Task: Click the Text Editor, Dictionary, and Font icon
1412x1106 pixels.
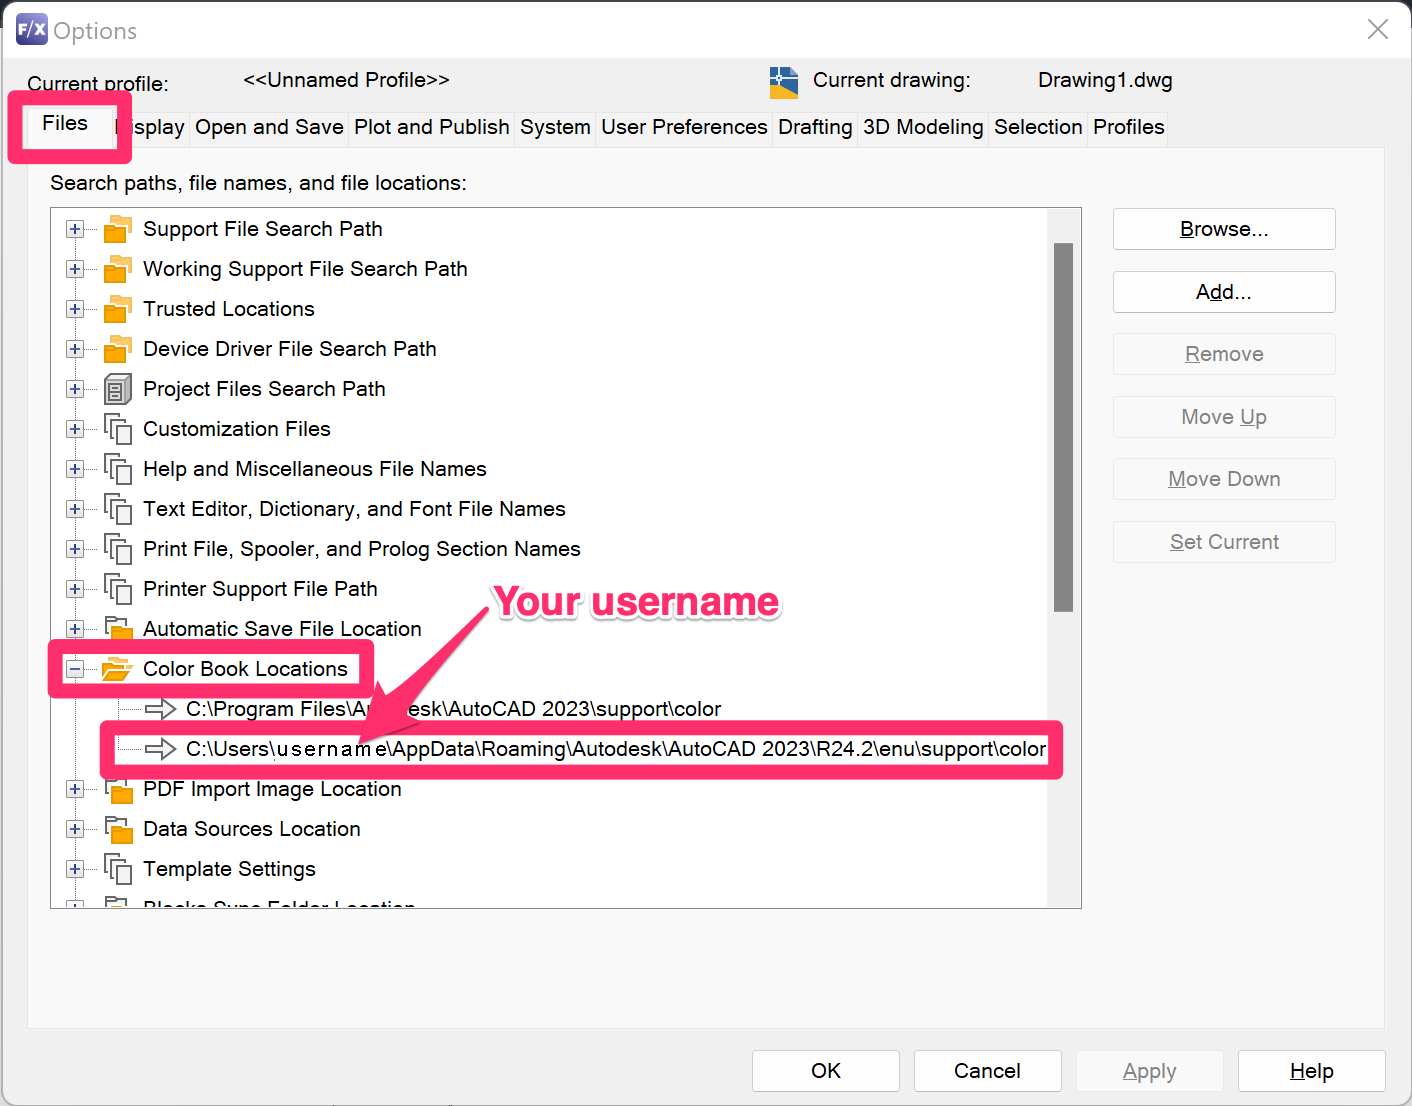Action: pyautogui.click(x=118, y=509)
